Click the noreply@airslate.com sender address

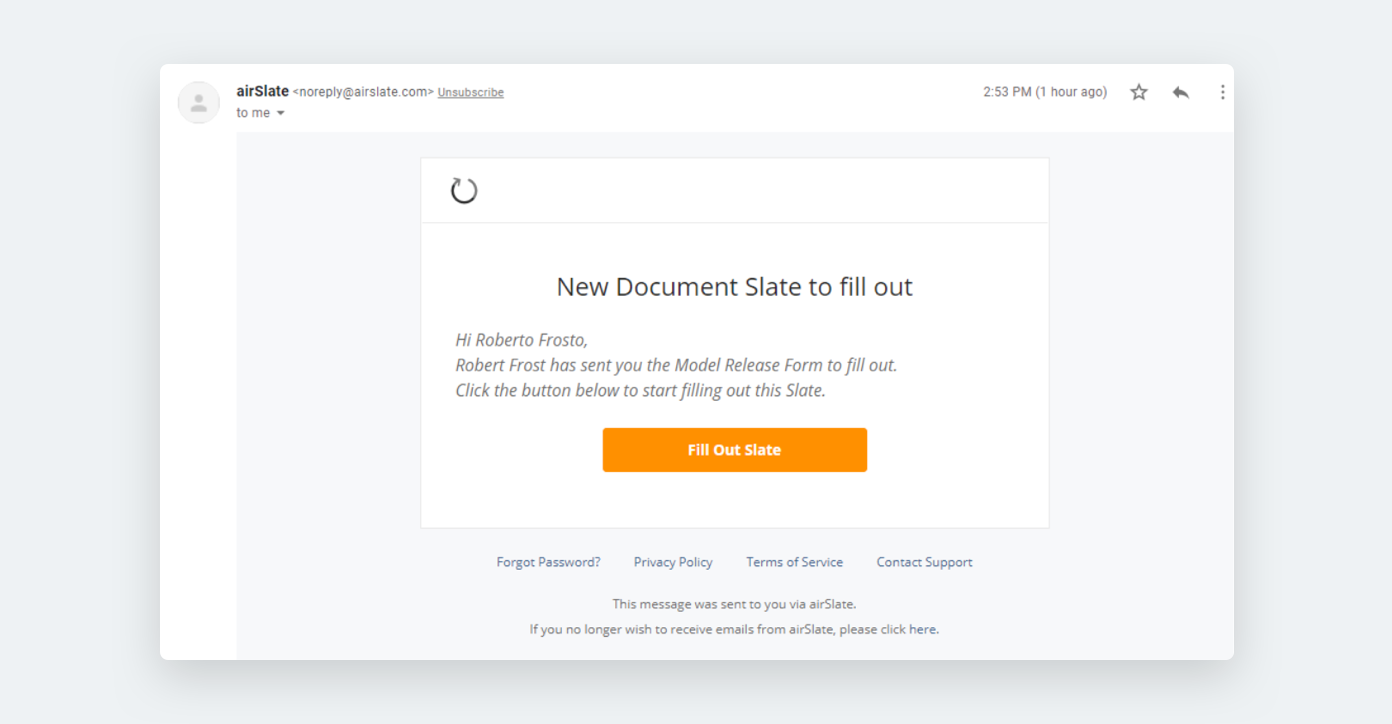(x=363, y=92)
